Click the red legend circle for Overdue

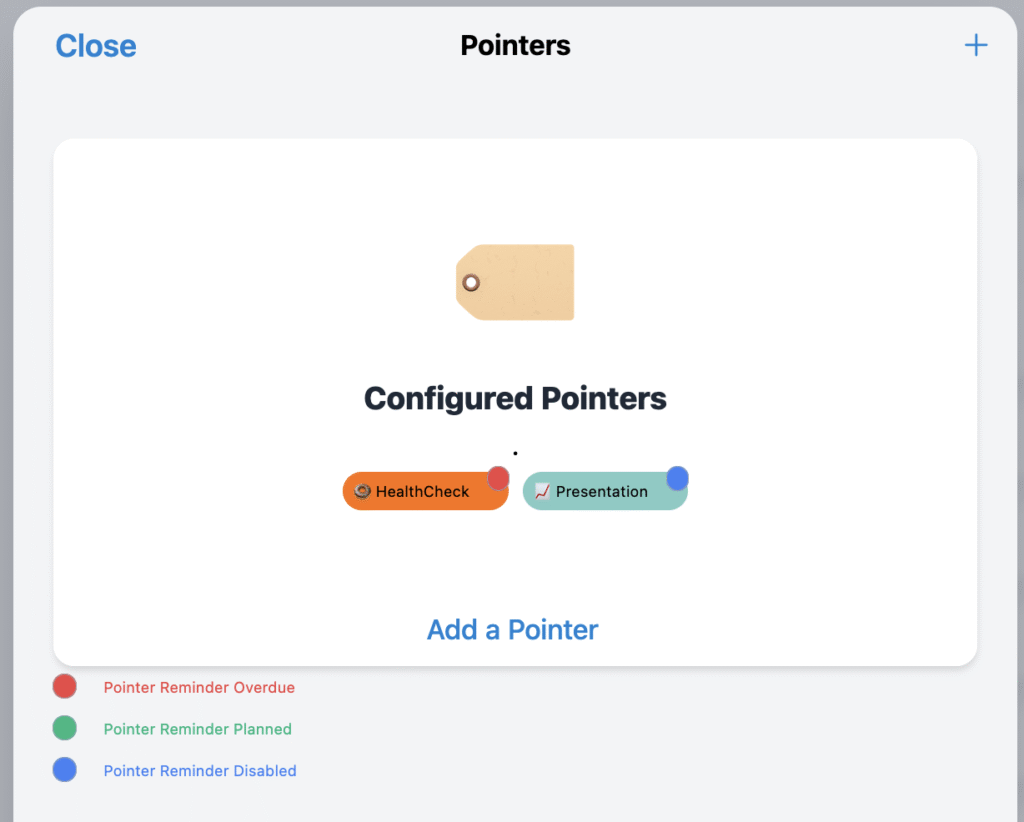[65, 687]
